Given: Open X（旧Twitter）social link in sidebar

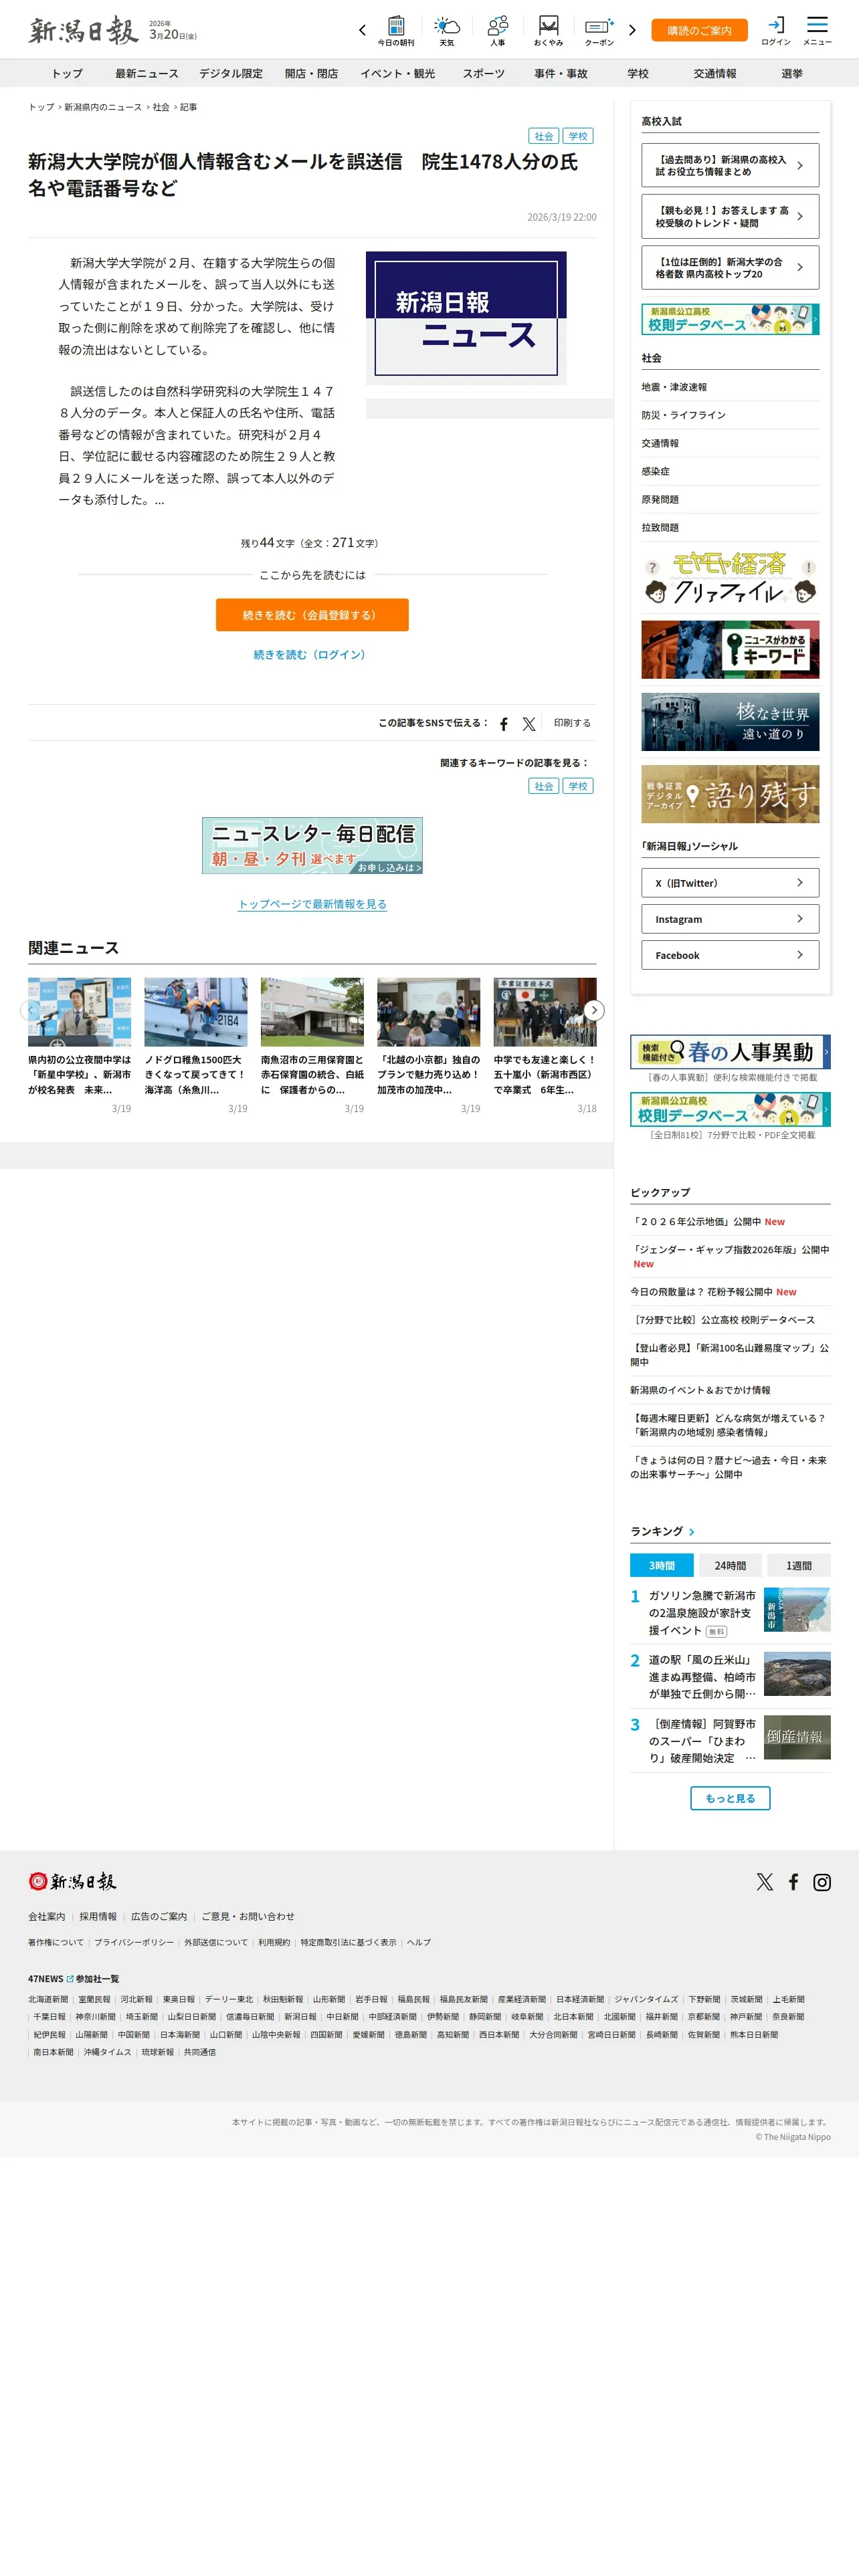Looking at the screenshot, I should 730,882.
